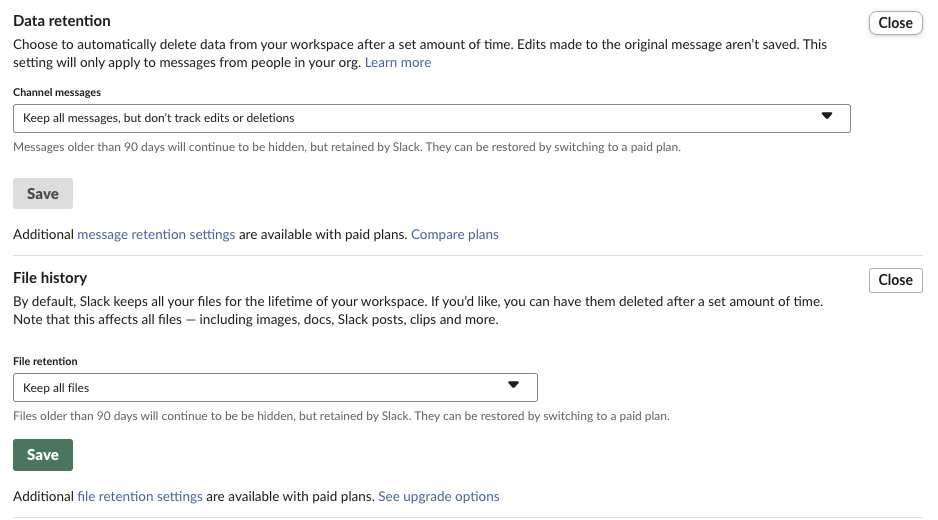938x520 pixels.
Task: Open the Channel messages dropdown
Action: [431, 118]
